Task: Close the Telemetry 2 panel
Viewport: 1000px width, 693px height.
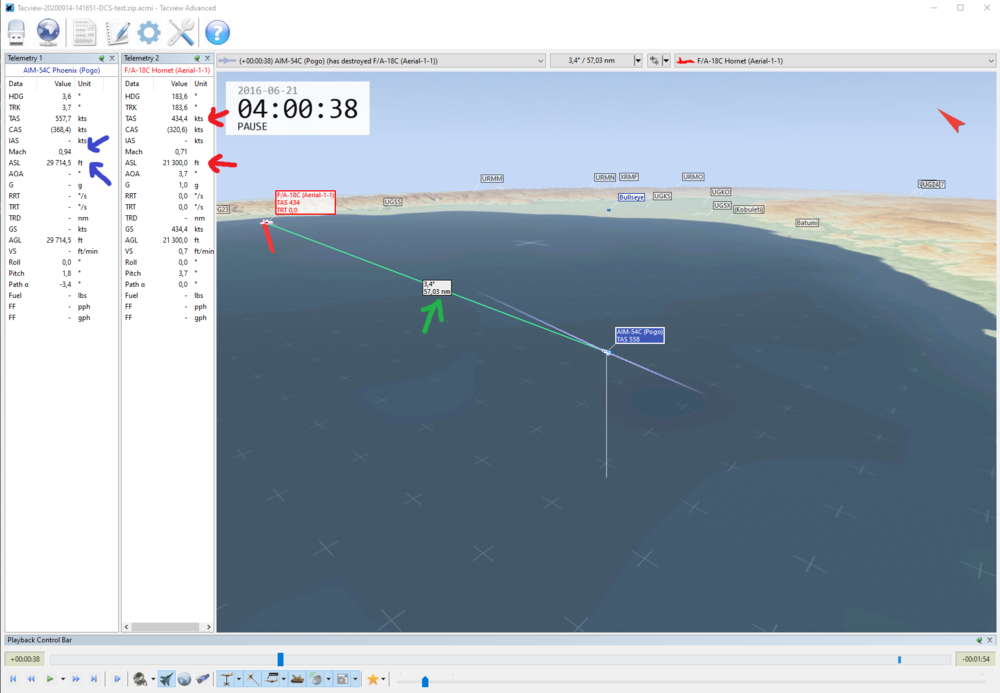Action: (x=207, y=58)
